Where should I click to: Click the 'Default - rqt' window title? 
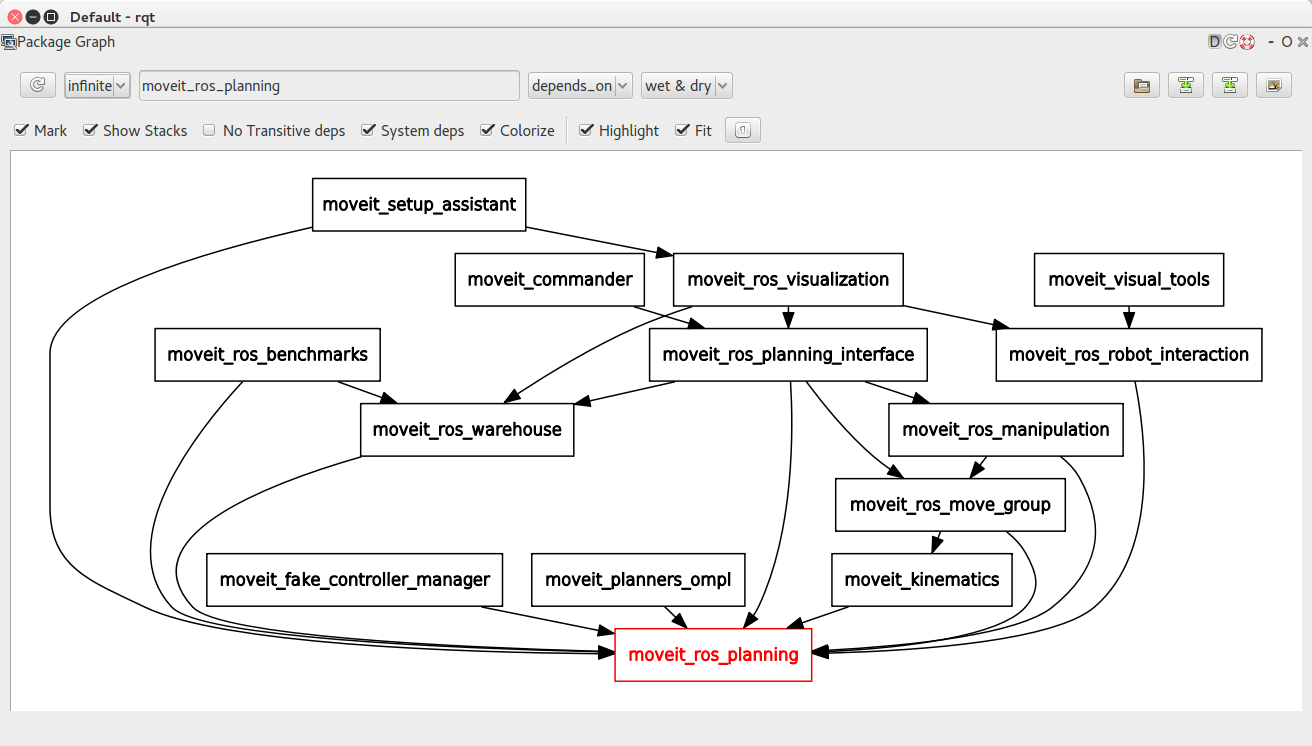[112, 17]
